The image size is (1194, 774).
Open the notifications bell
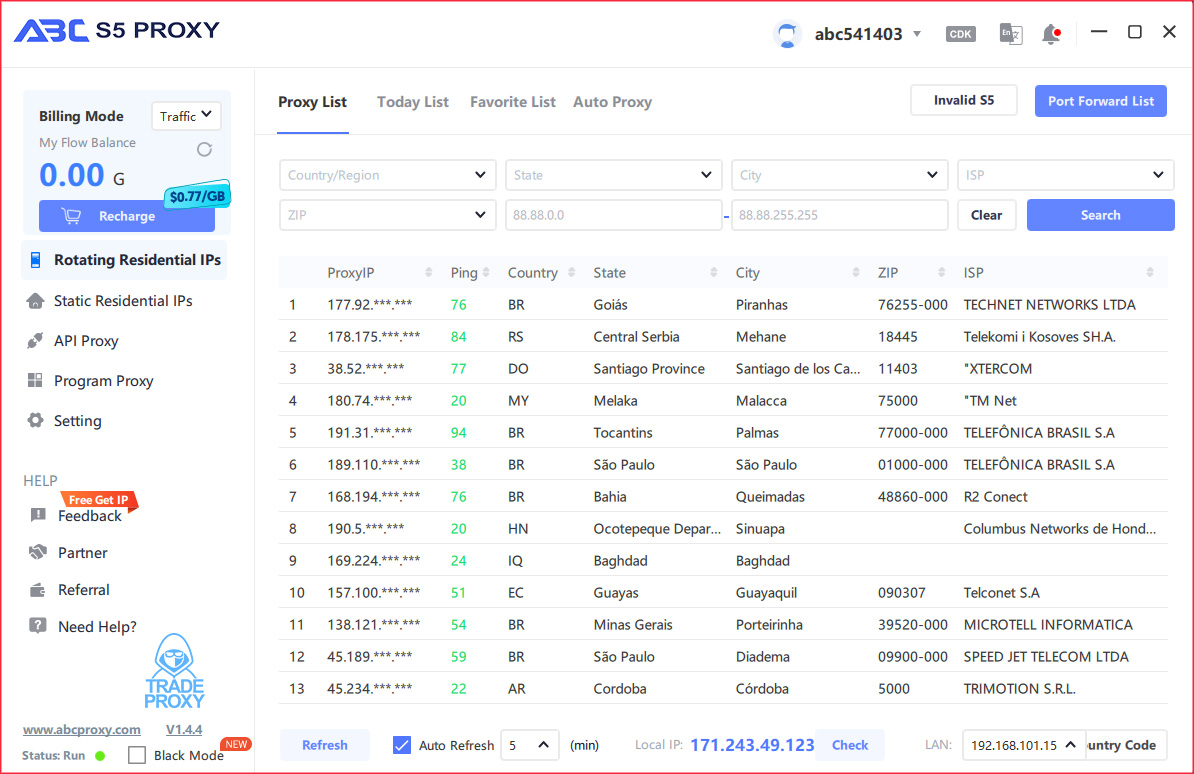tap(1052, 34)
